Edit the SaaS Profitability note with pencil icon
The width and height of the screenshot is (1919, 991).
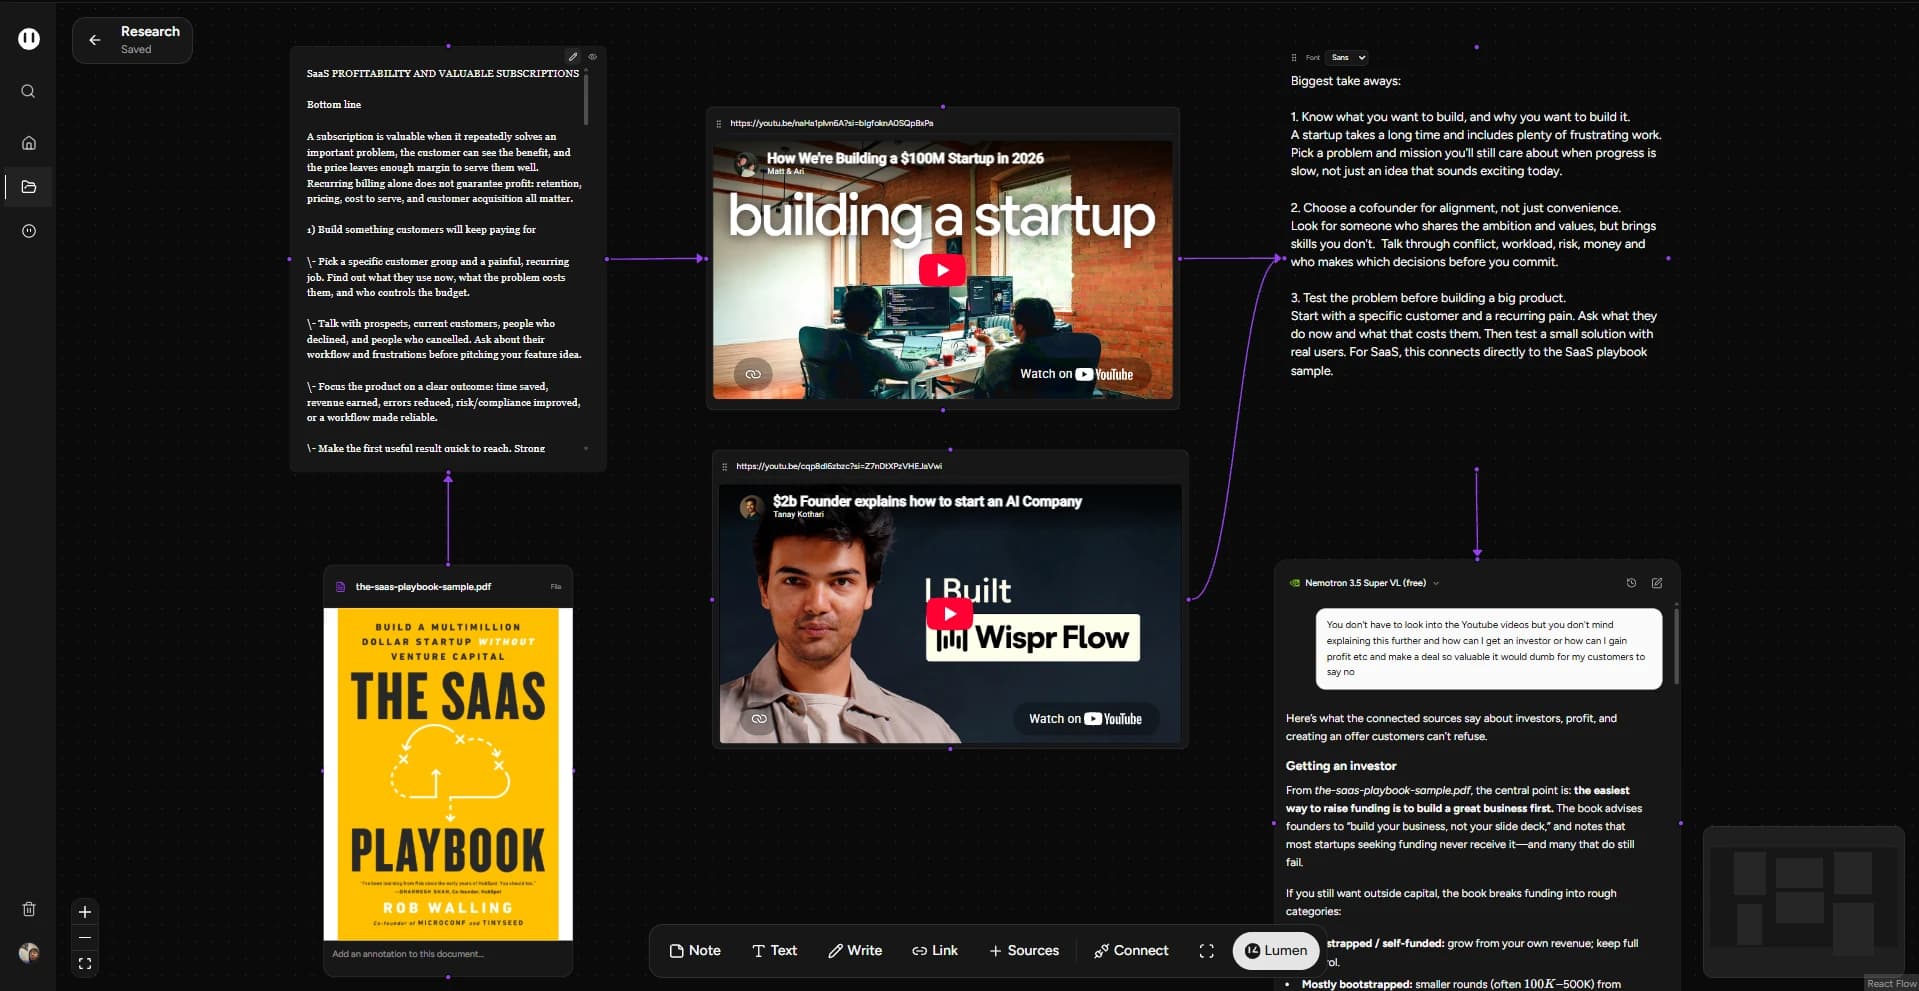(573, 57)
